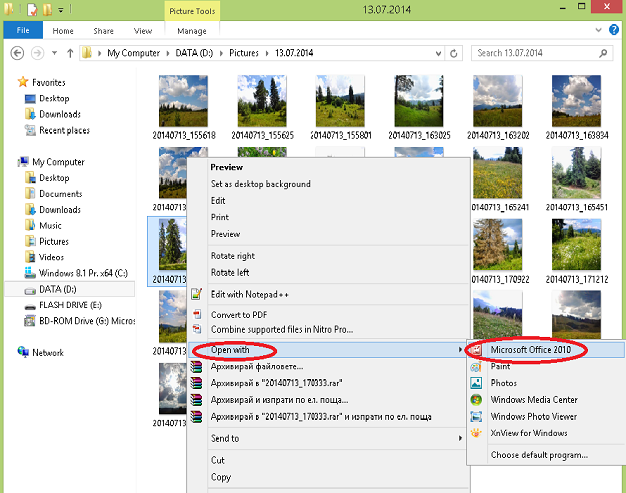
Task: Open the Manage ribbon tab
Action: pyautogui.click(x=192, y=31)
